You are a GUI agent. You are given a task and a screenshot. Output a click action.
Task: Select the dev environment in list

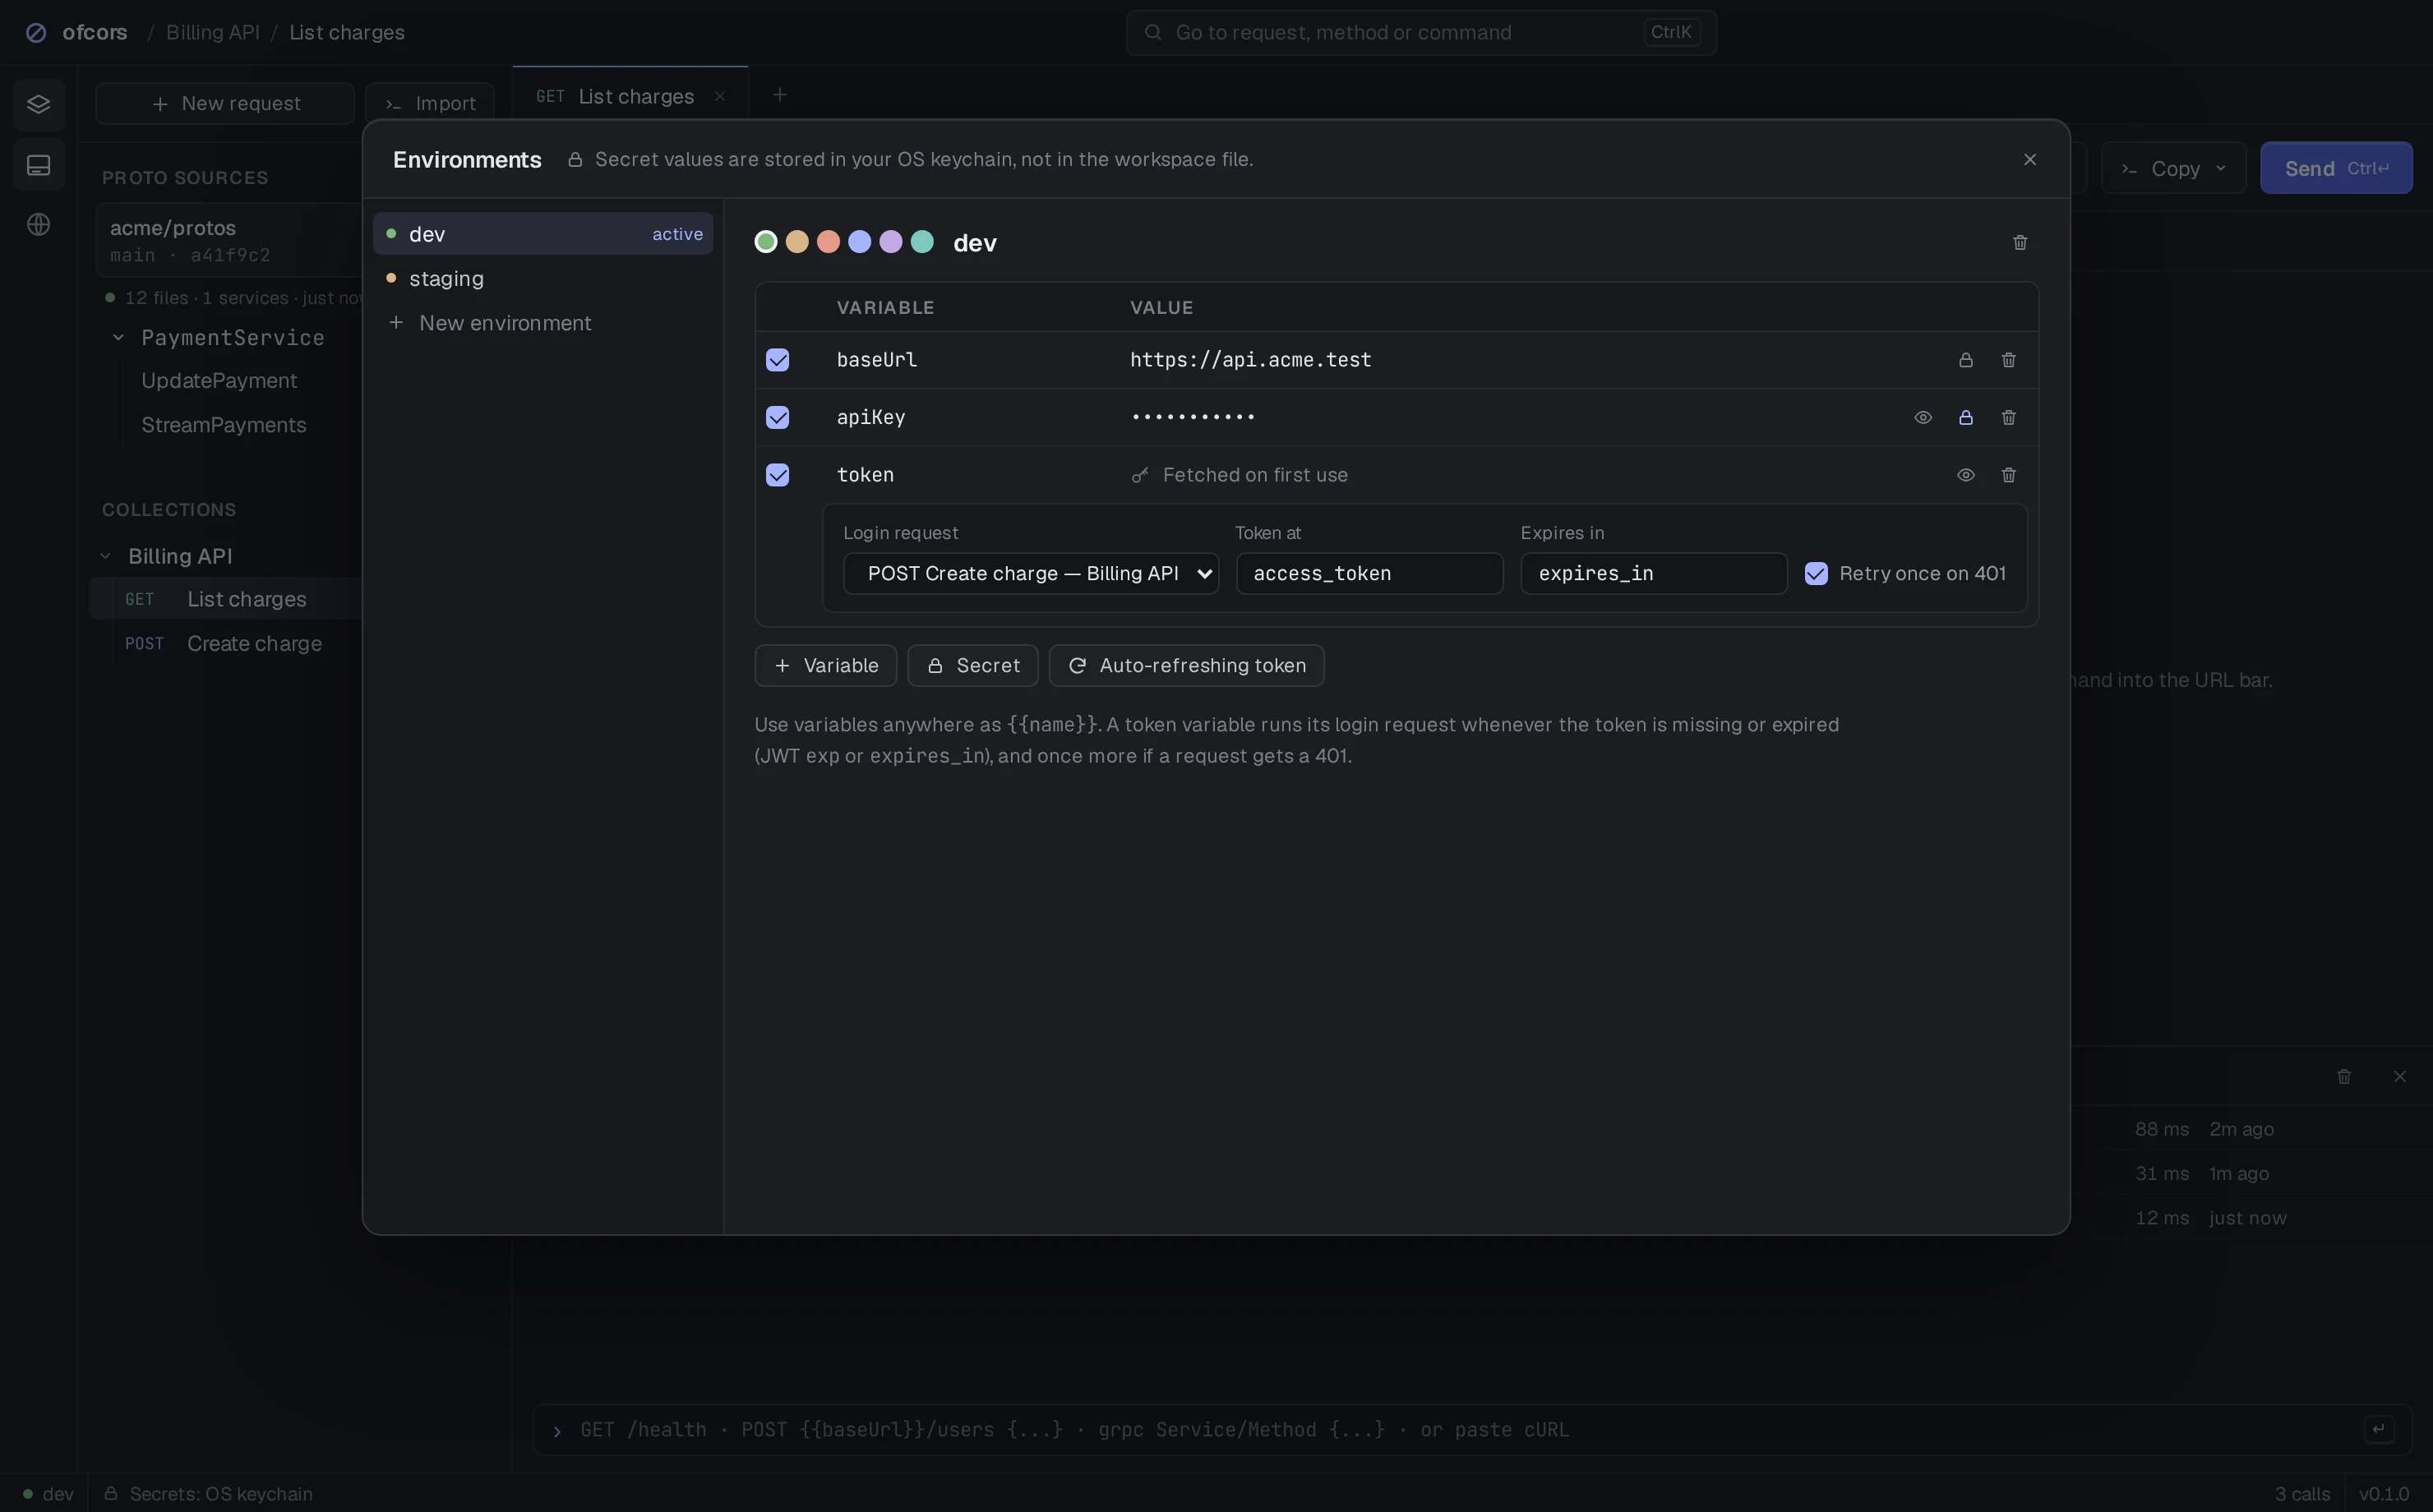point(543,234)
